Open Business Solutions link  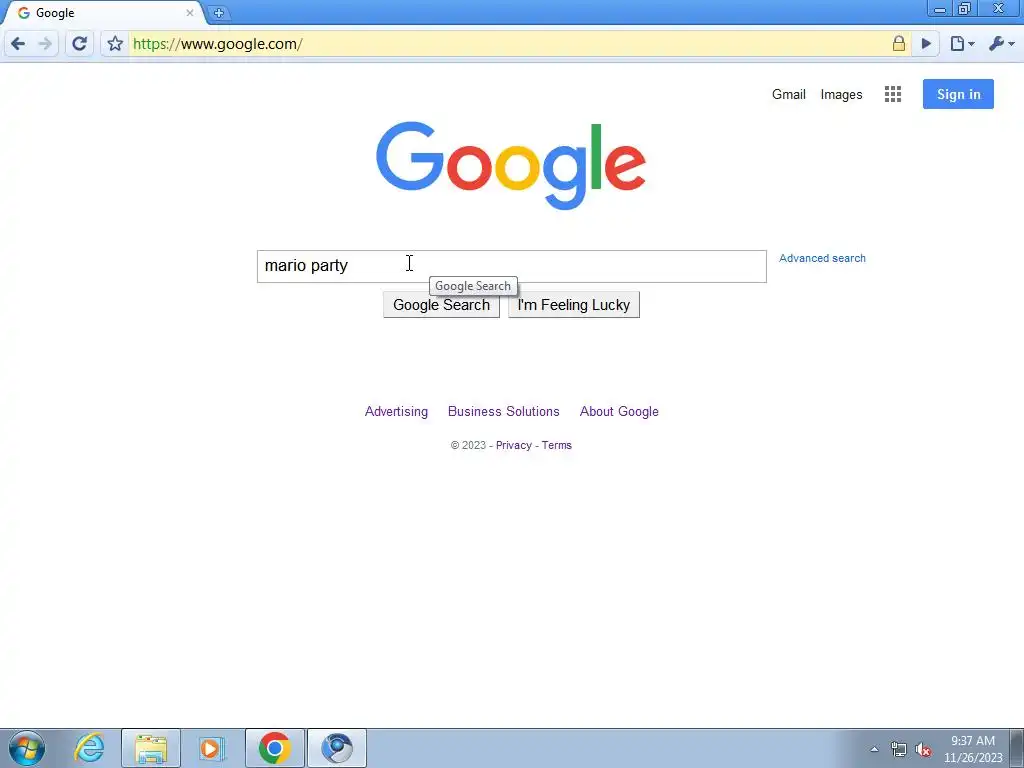tap(504, 411)
